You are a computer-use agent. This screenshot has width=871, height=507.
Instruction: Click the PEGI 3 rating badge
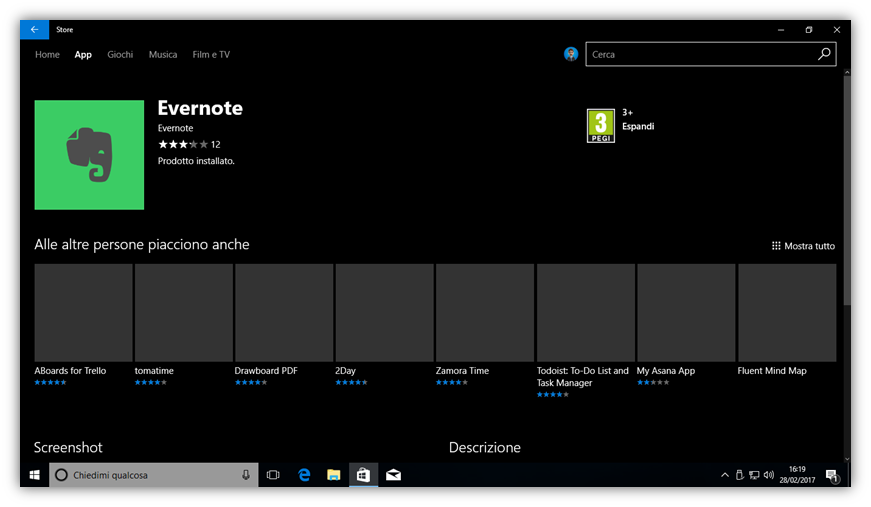(600, 126)
